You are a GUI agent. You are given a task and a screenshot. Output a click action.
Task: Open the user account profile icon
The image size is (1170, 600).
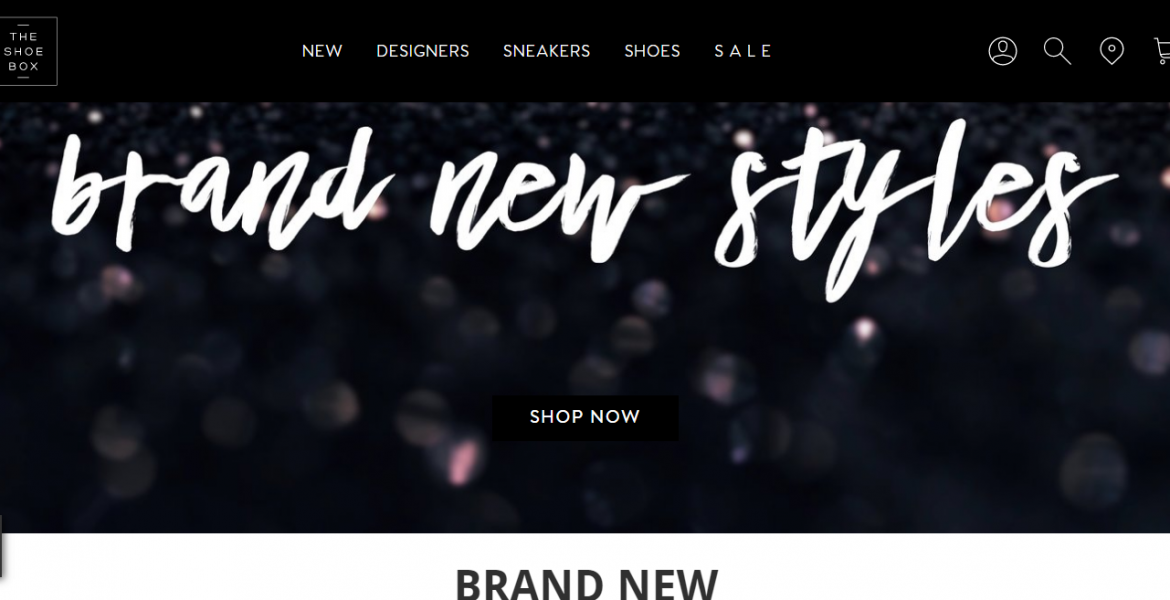[1002, 51]
